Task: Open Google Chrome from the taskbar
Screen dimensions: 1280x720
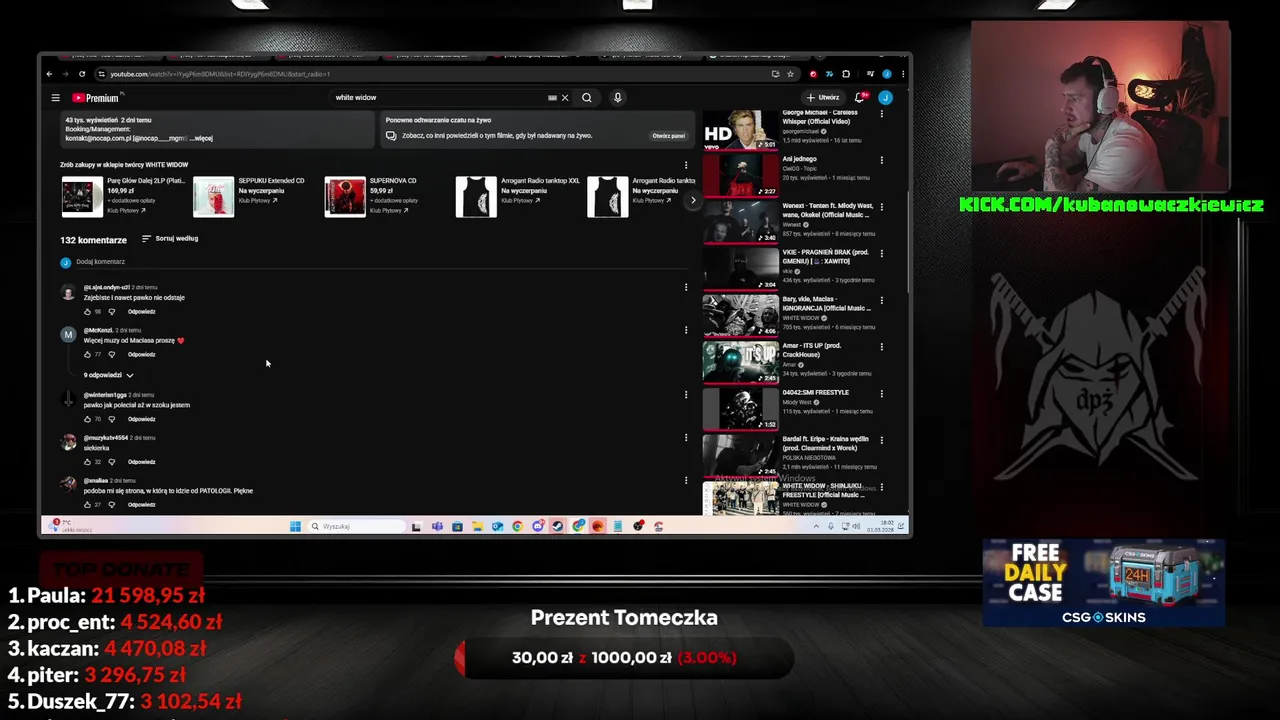Action: point(517,526)
